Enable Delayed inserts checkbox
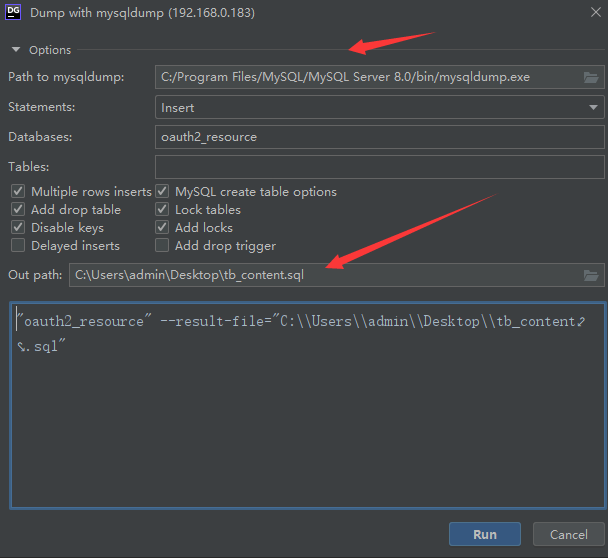This screenshot has width=608, height=558. click(x=18, y=245)
